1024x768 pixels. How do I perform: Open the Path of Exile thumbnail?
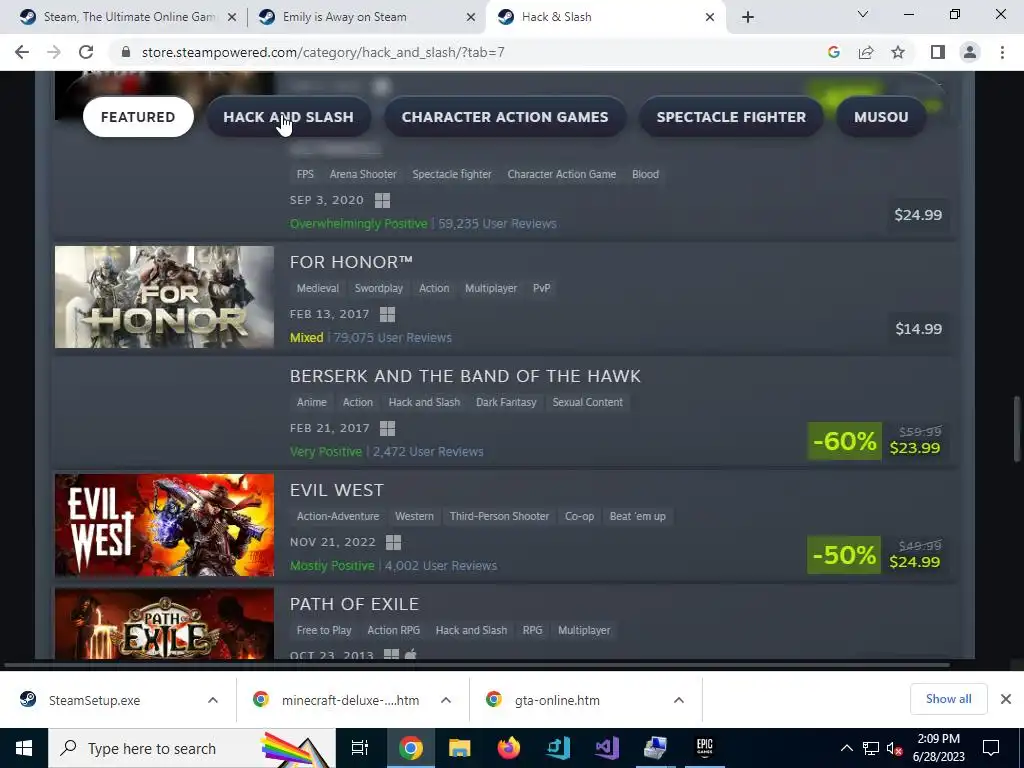[164, 624]
